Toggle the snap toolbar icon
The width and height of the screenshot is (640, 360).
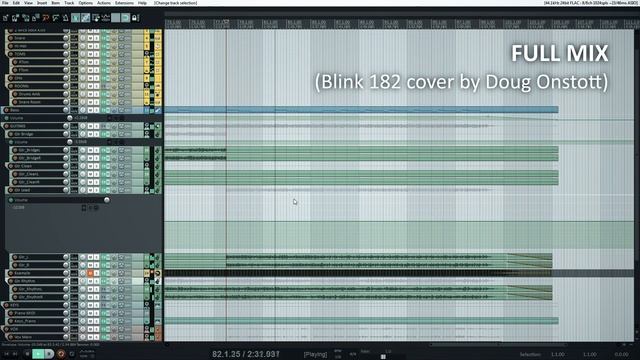[x=125, y=18]
